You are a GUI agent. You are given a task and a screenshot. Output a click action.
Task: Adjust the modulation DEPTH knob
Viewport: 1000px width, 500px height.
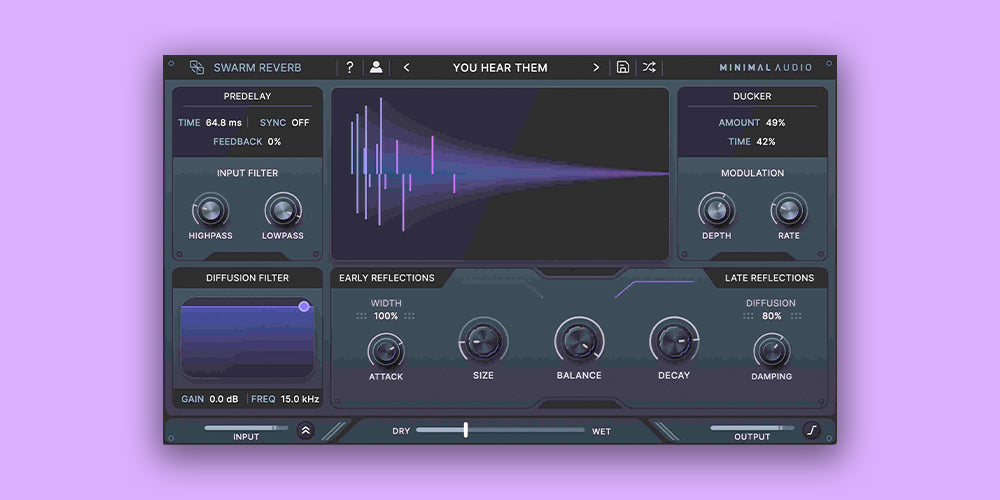click(x=717, y=210)
